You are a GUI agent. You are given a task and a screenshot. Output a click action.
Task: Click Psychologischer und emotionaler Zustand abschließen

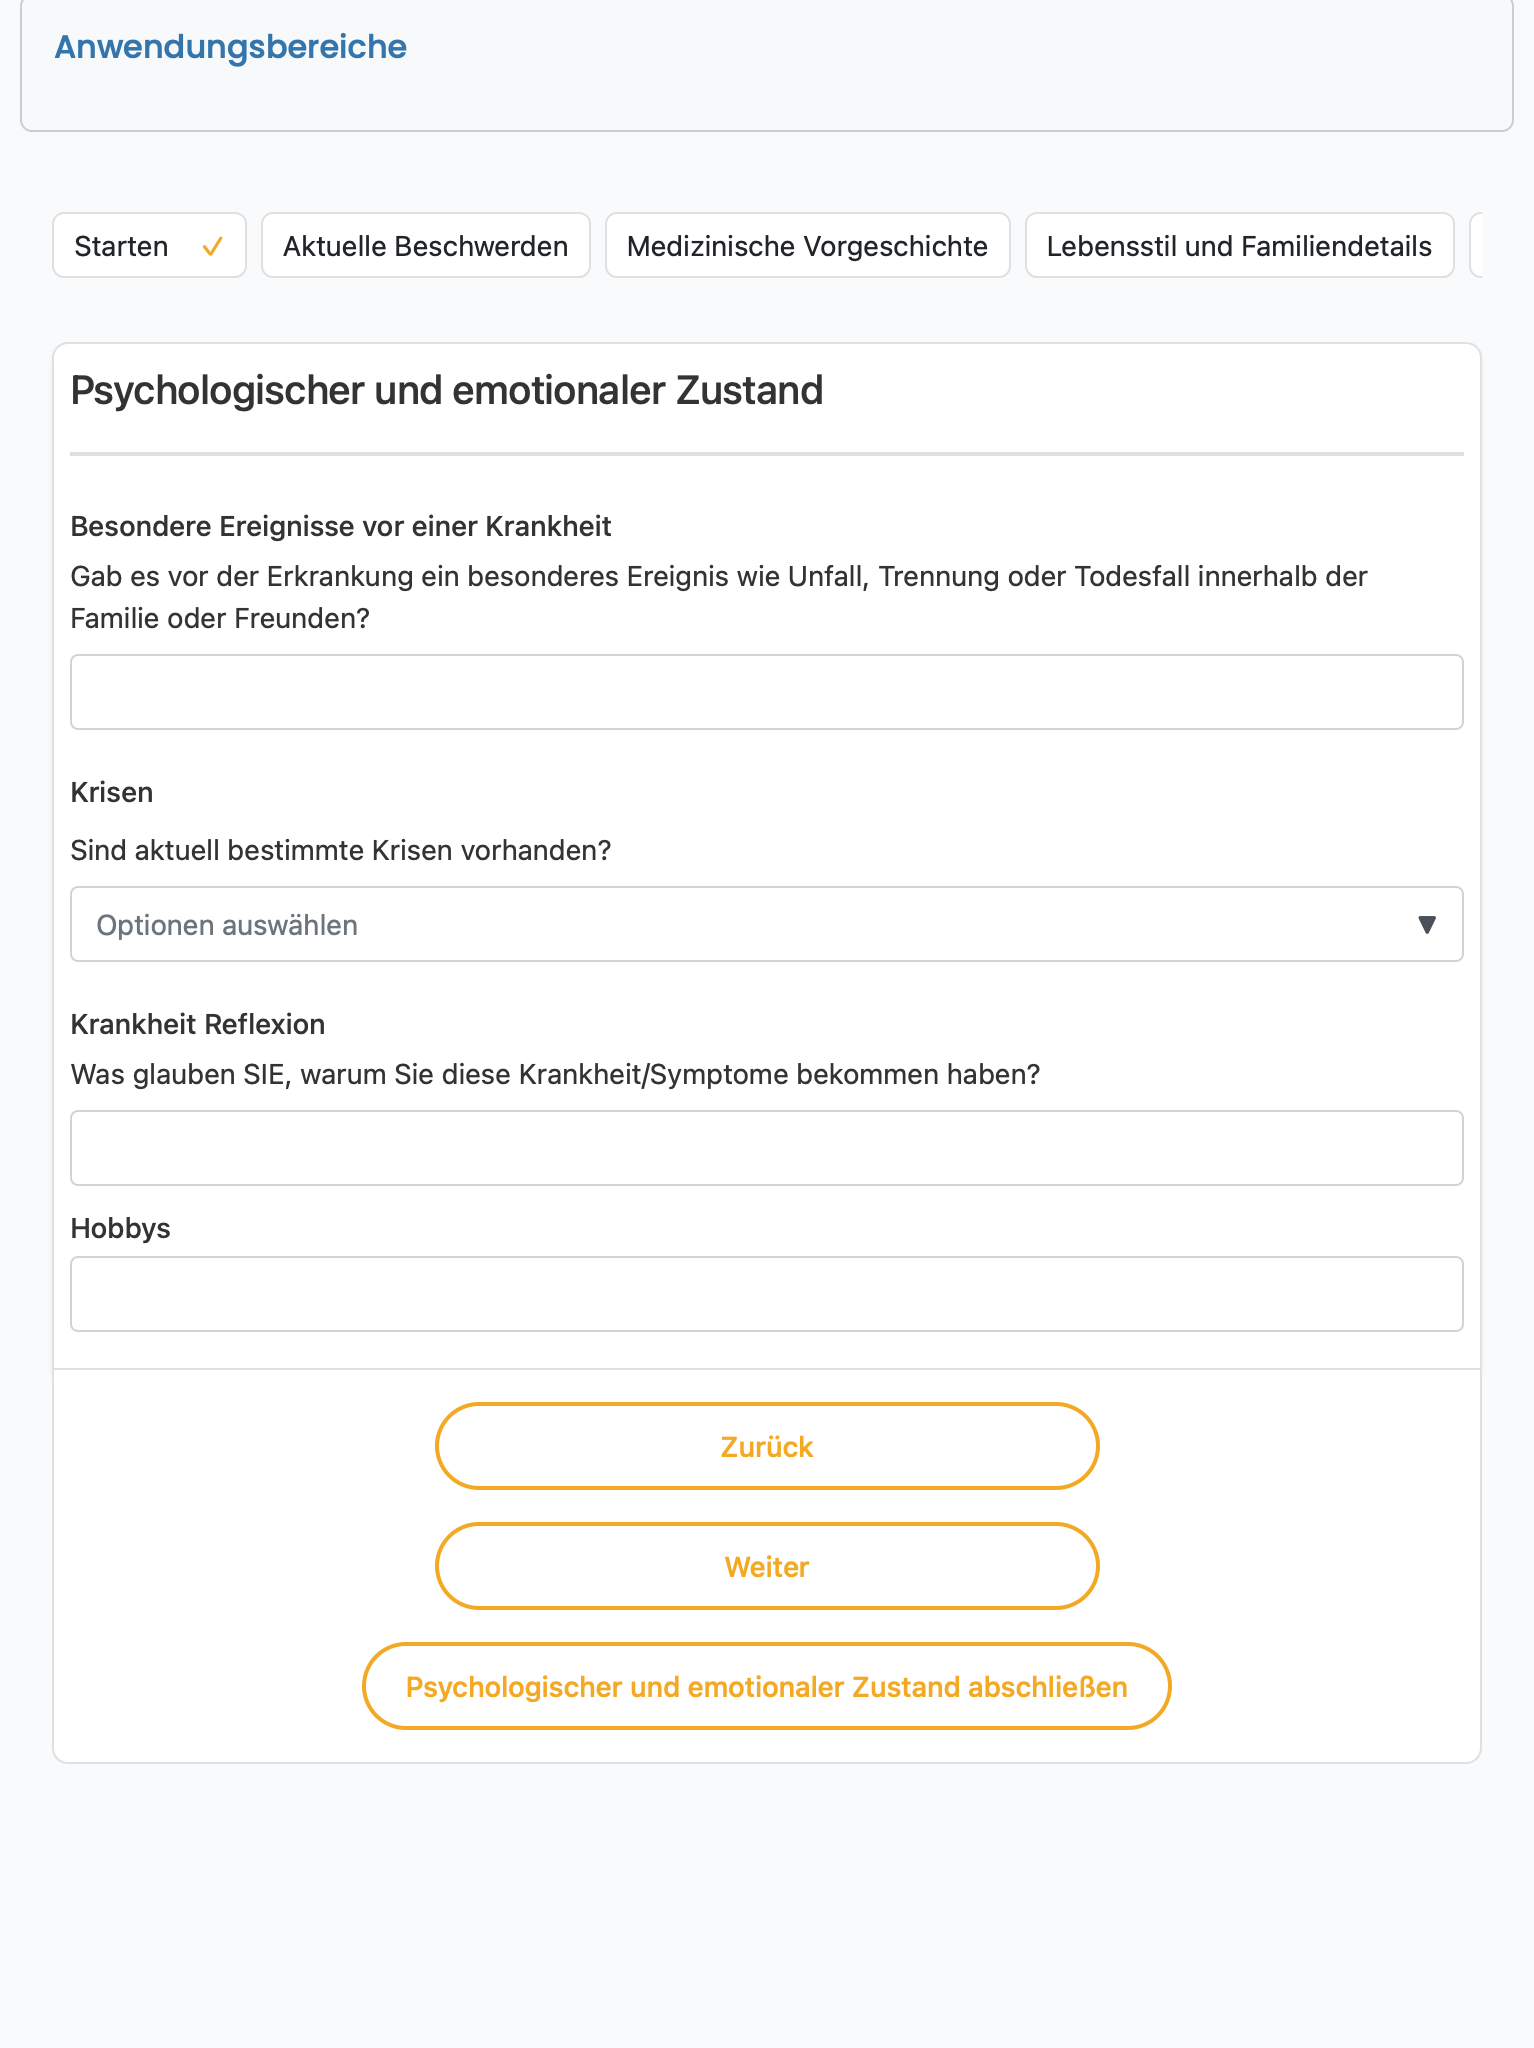tap(767, 1686)
